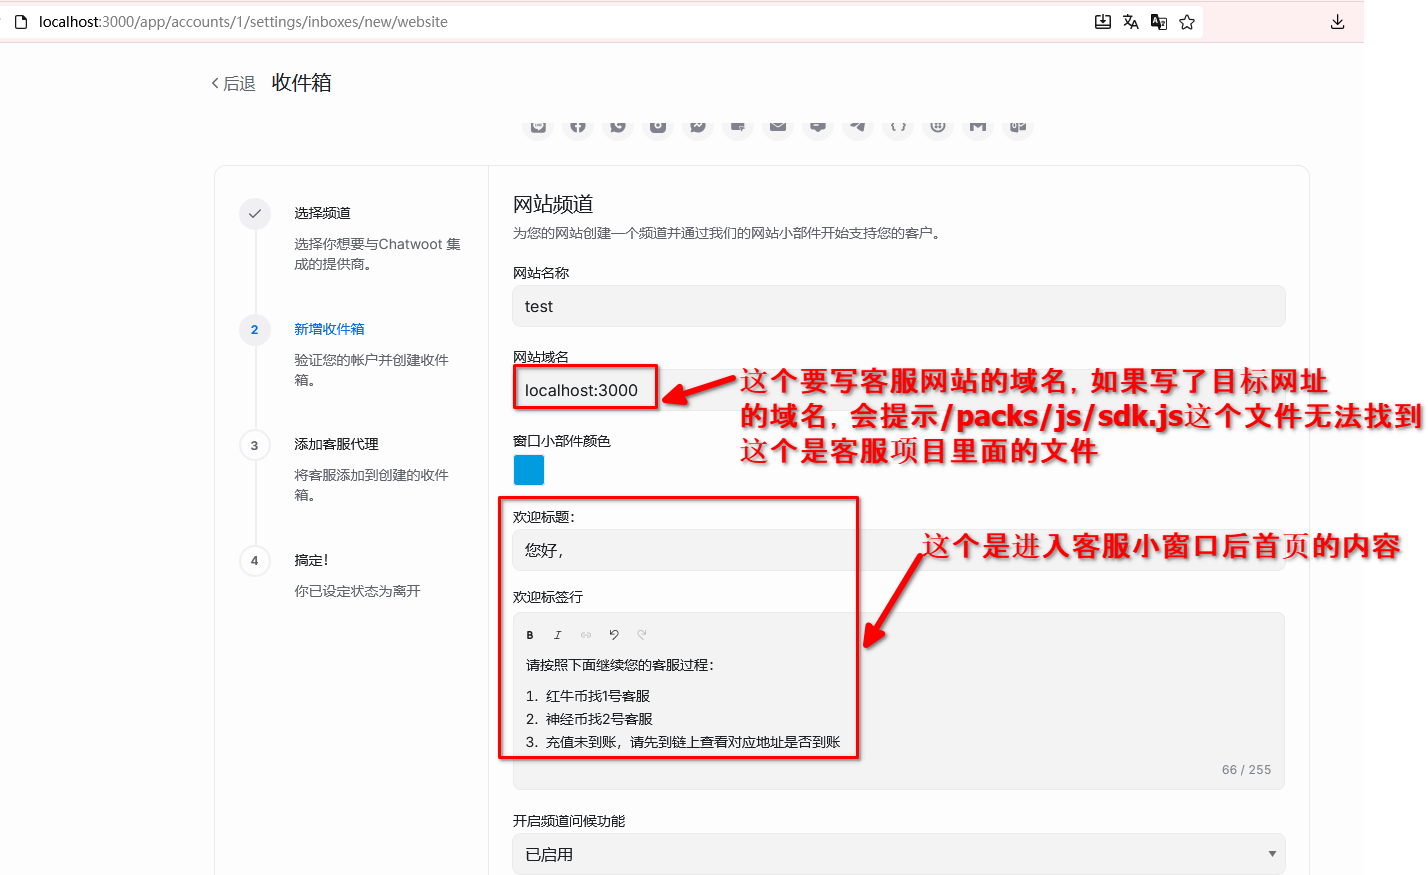
Task: Bookmark this page with the star icon
Action: [x=1187, y=22]
